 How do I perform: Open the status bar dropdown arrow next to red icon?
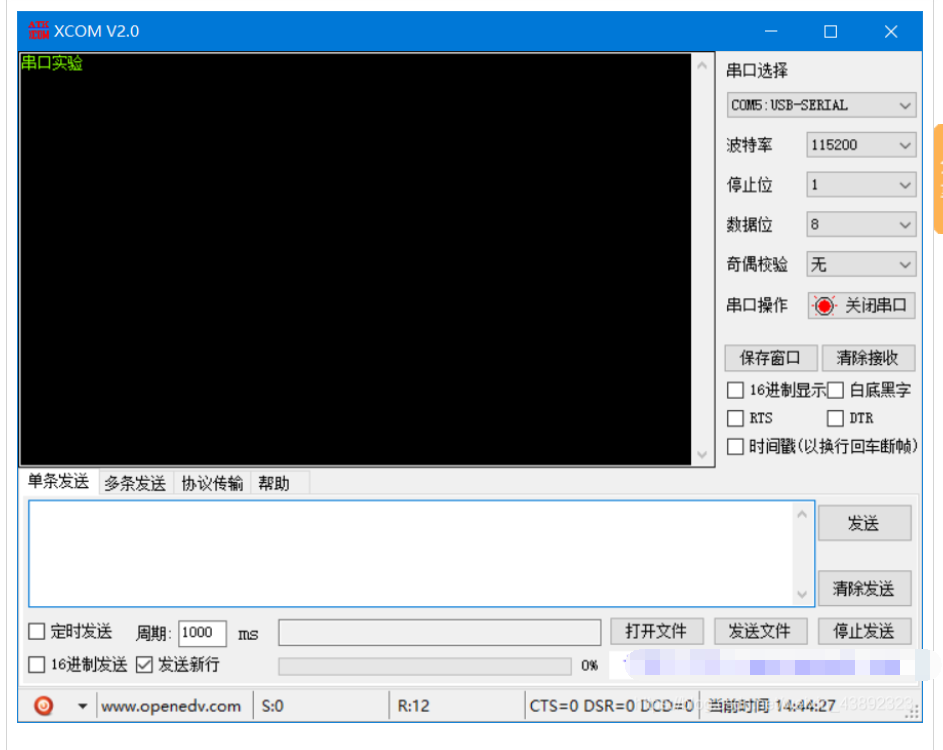click(82, 706)
